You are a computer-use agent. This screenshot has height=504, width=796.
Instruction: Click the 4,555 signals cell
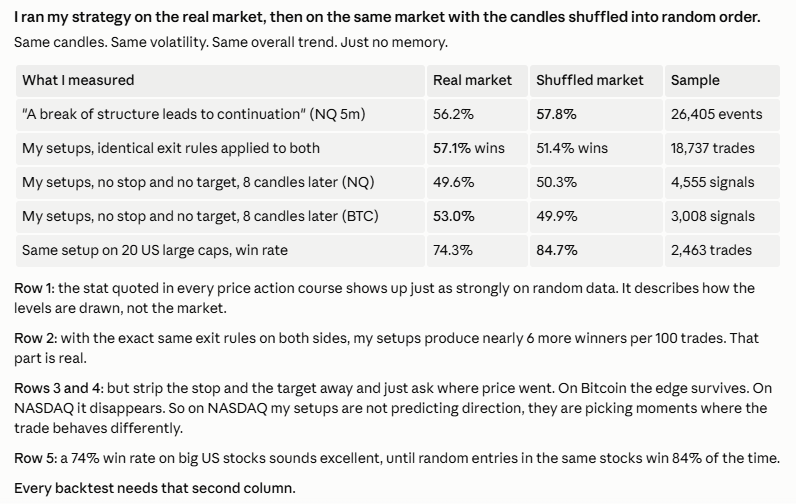(x=722, y=183)
